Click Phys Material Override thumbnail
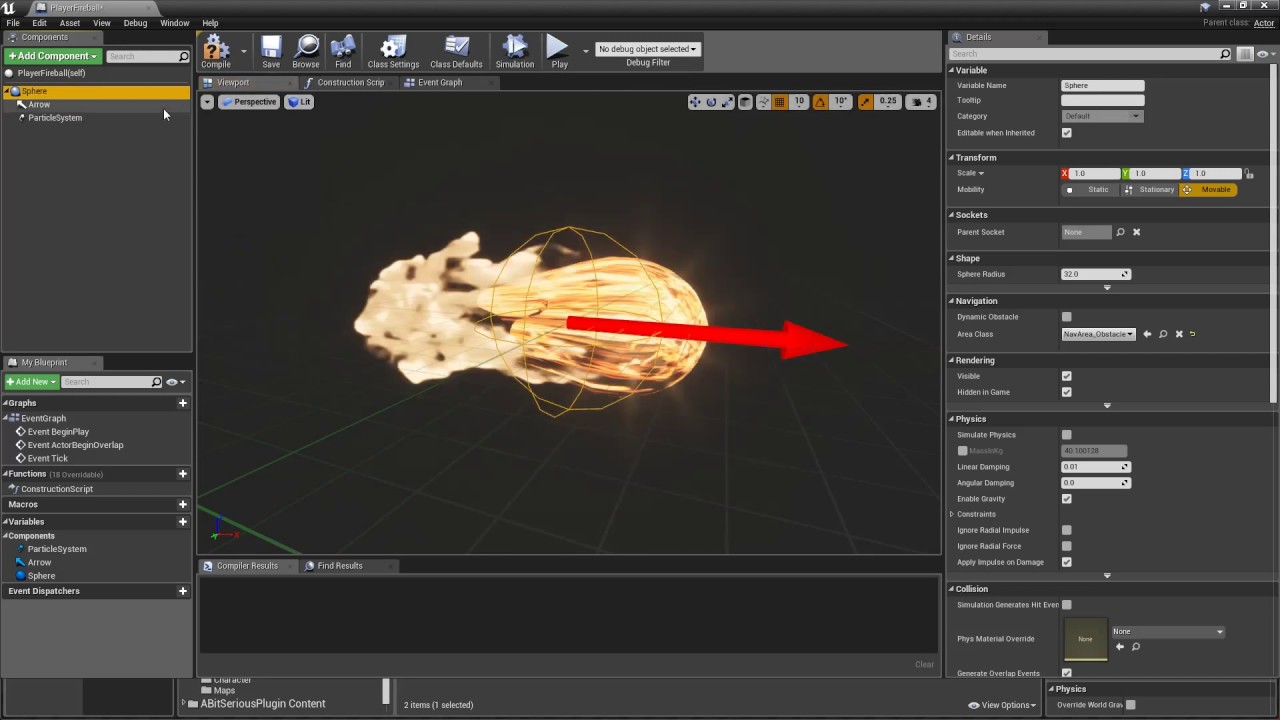The width and height of the screenshot is (1280, 720). click(1085, 639)
